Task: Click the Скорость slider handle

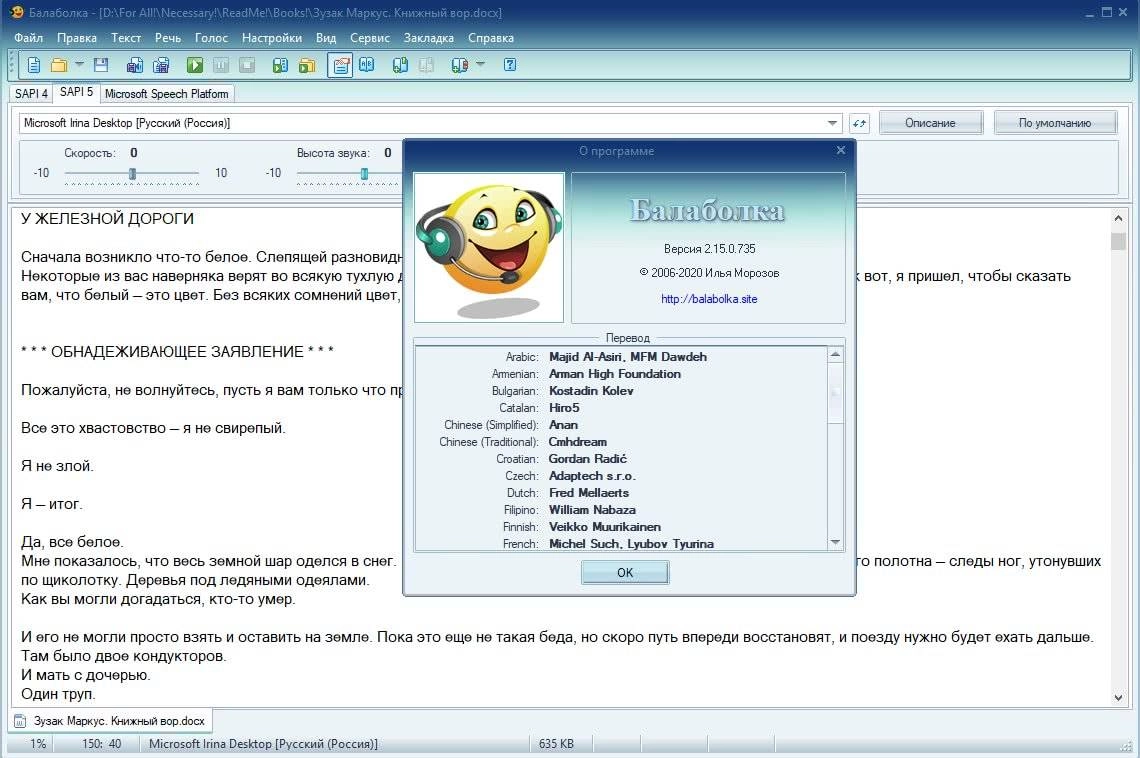Action: click(x=132, y=174)
